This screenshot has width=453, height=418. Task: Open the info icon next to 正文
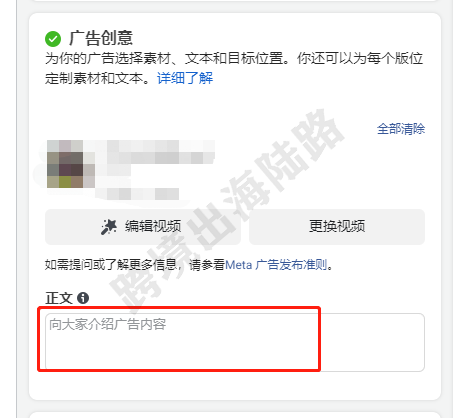coord(83,298)
